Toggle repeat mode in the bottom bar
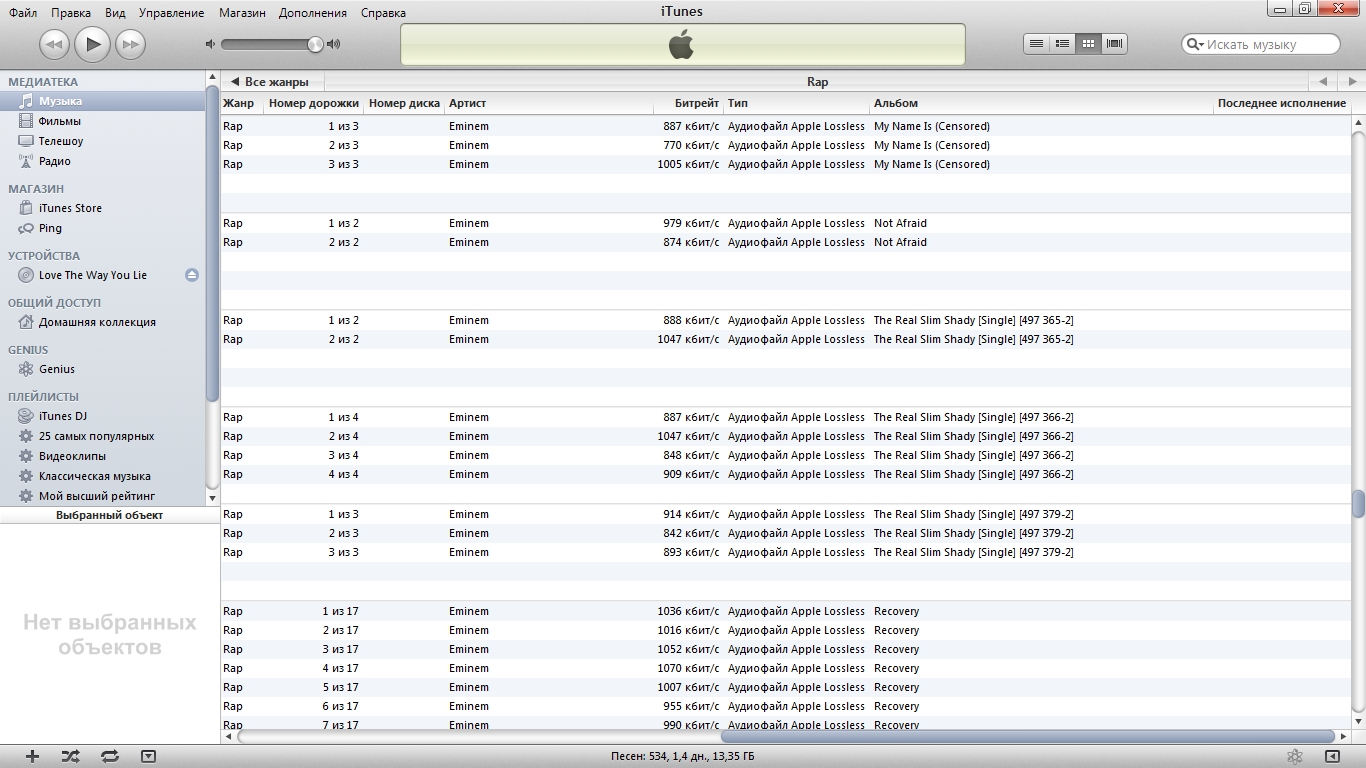Viewport: 1366px width, 768px height. 110,757
